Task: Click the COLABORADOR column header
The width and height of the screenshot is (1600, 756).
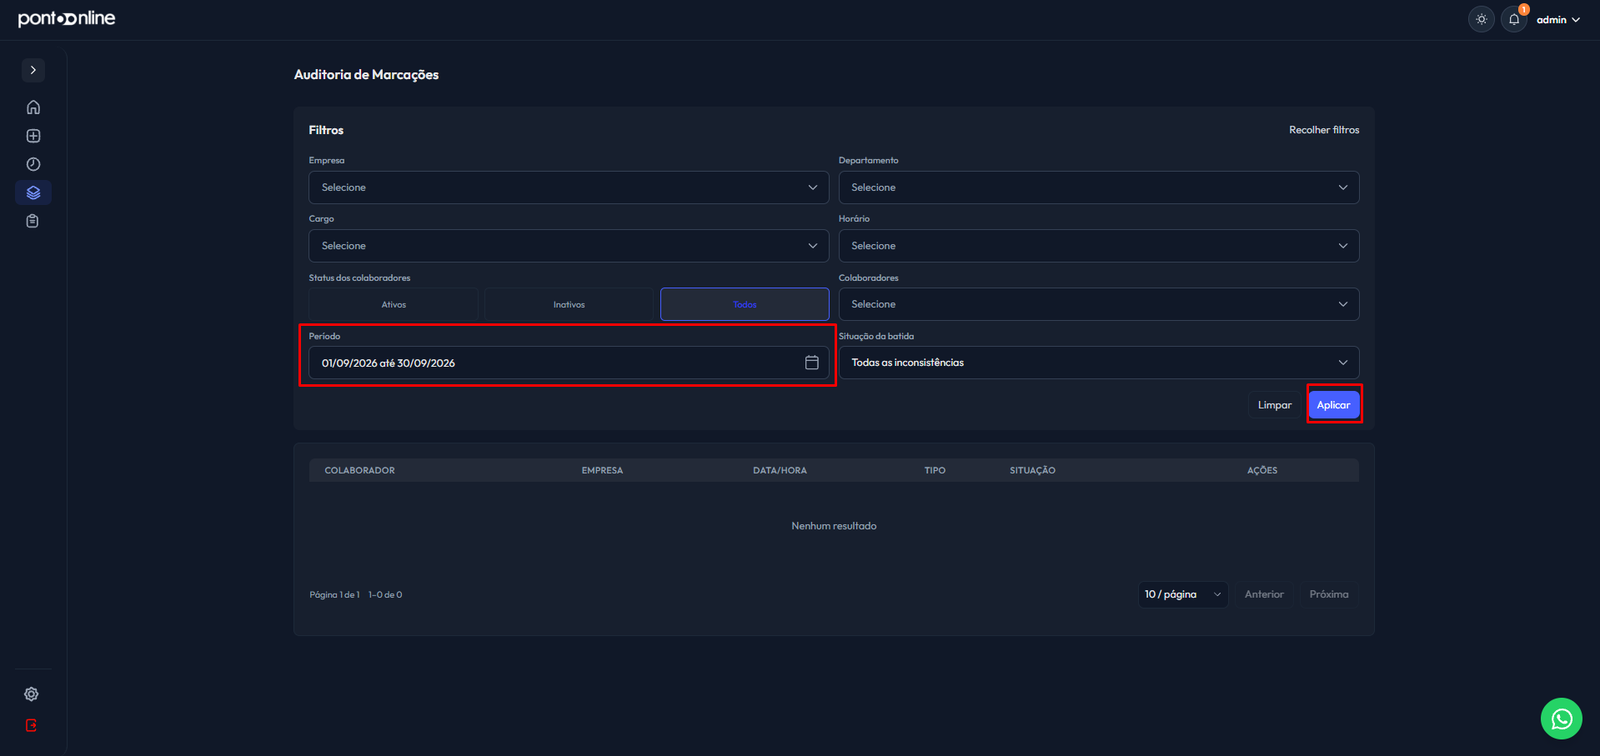Action: click(x=360, y=470)
